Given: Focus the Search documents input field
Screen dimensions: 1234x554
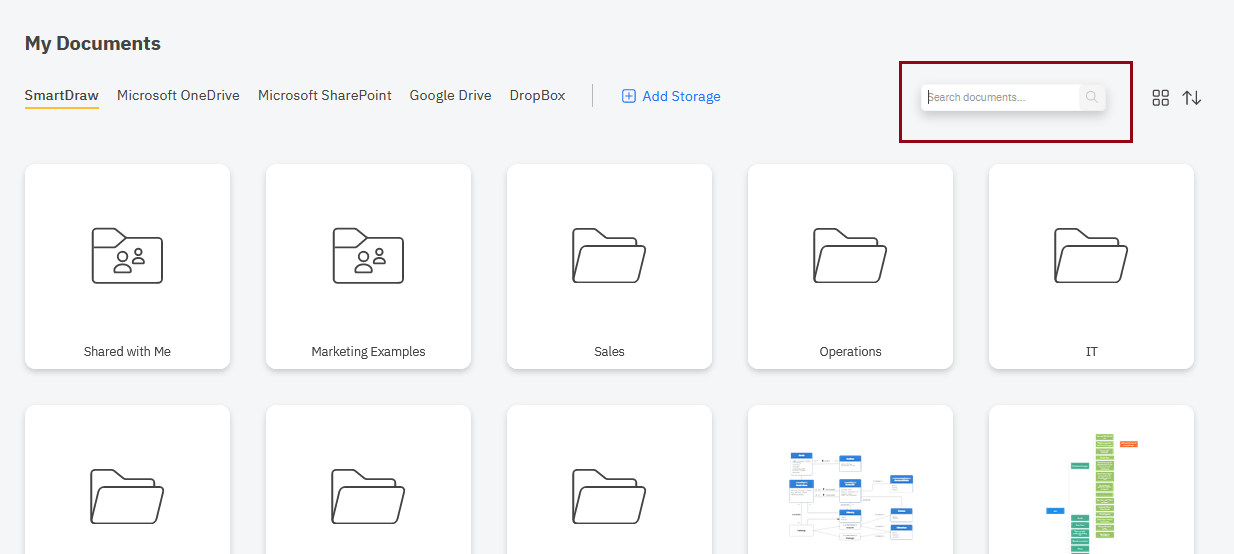Looking at the screenshot, I should click(x=1000, y=97).
